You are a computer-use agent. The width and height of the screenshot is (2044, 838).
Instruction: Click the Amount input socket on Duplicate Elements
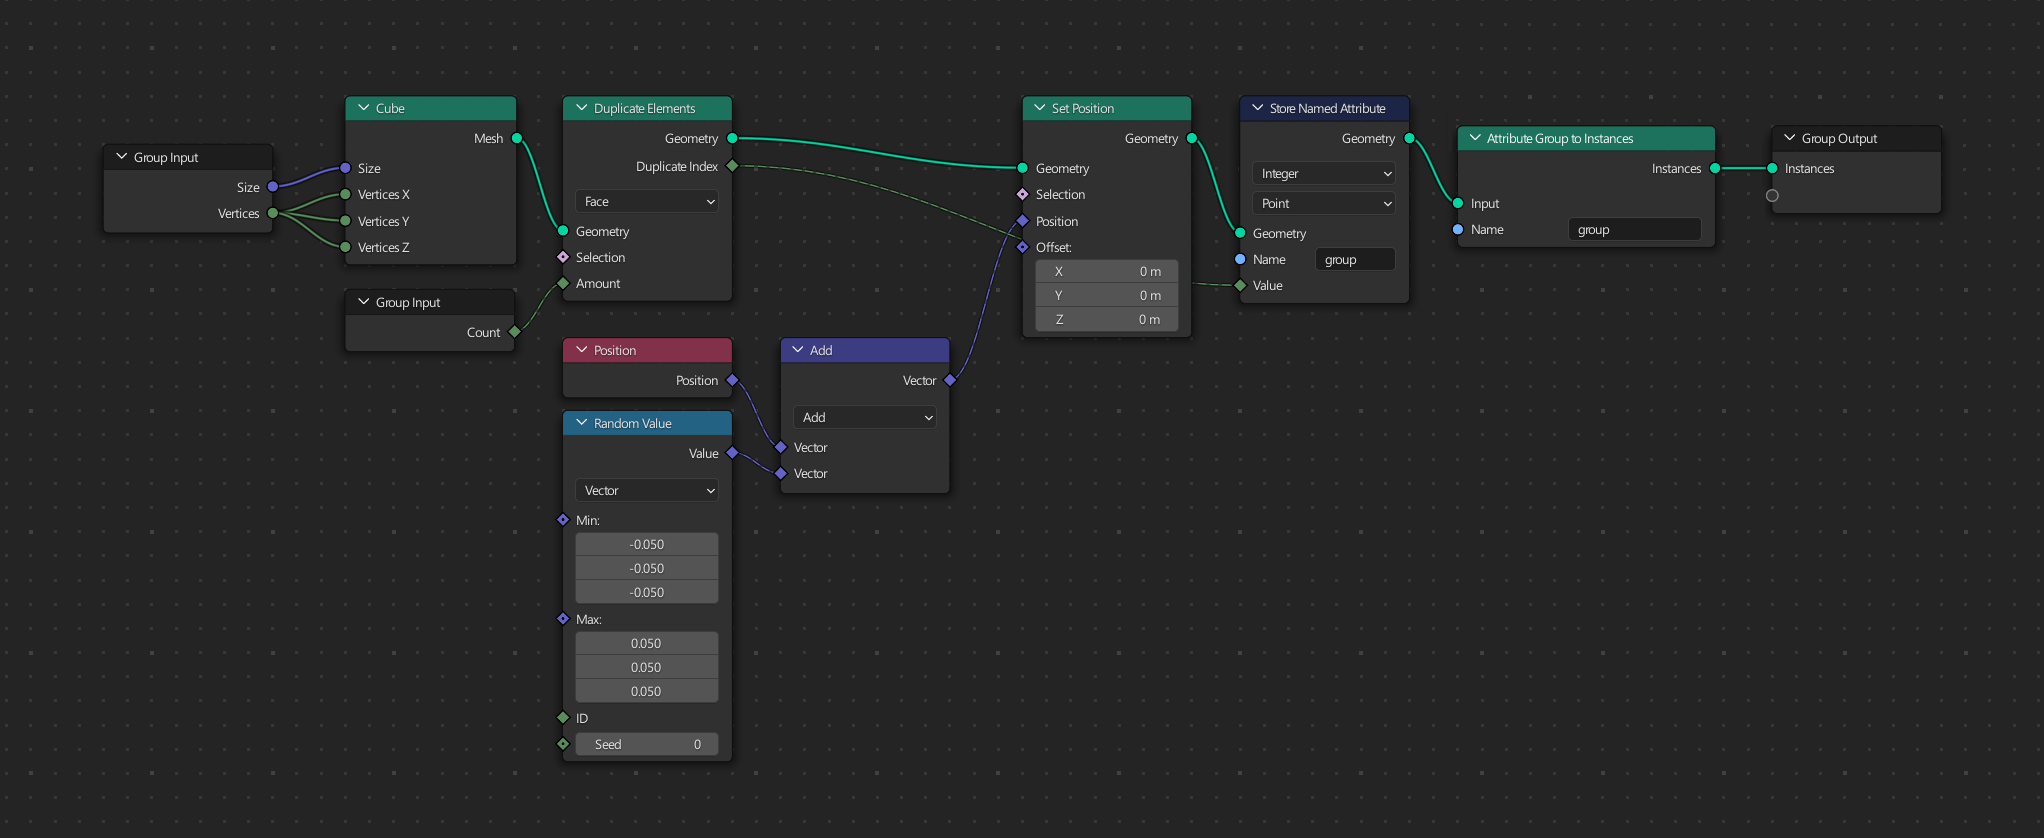563,283
